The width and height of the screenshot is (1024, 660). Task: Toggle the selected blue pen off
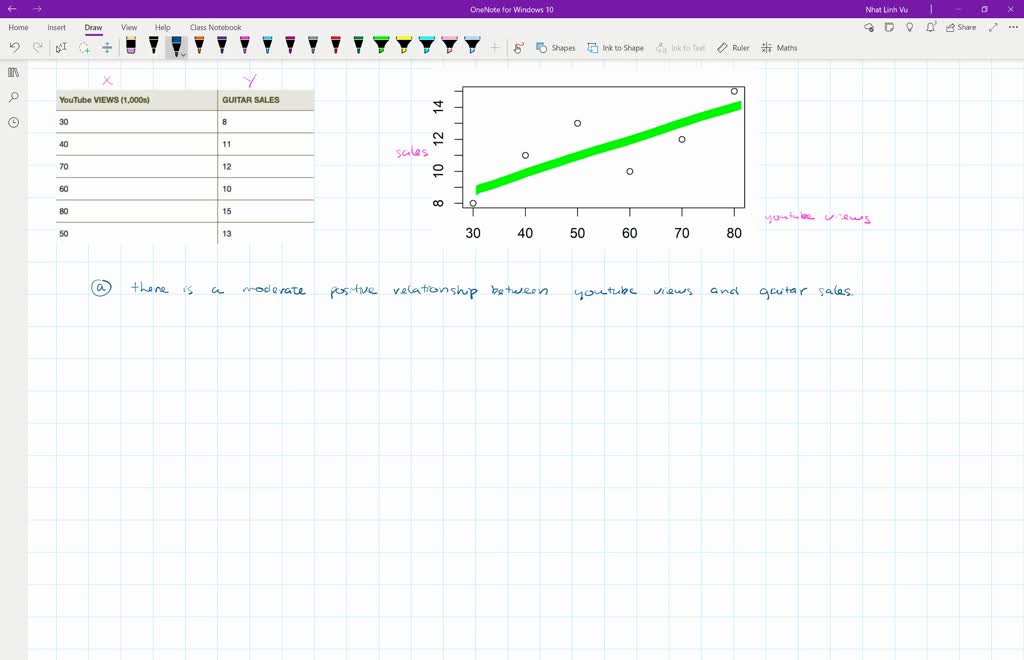(x=176, y=45)
